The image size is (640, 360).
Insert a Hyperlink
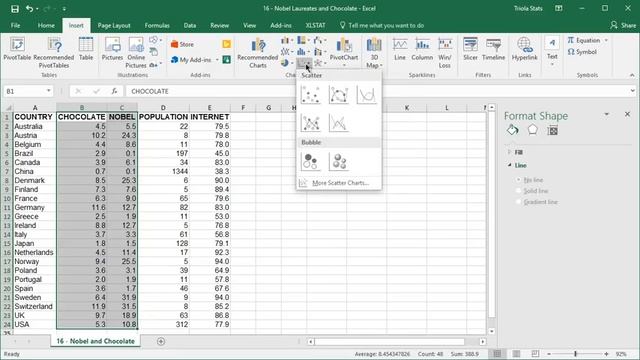[x=524, y=49]
